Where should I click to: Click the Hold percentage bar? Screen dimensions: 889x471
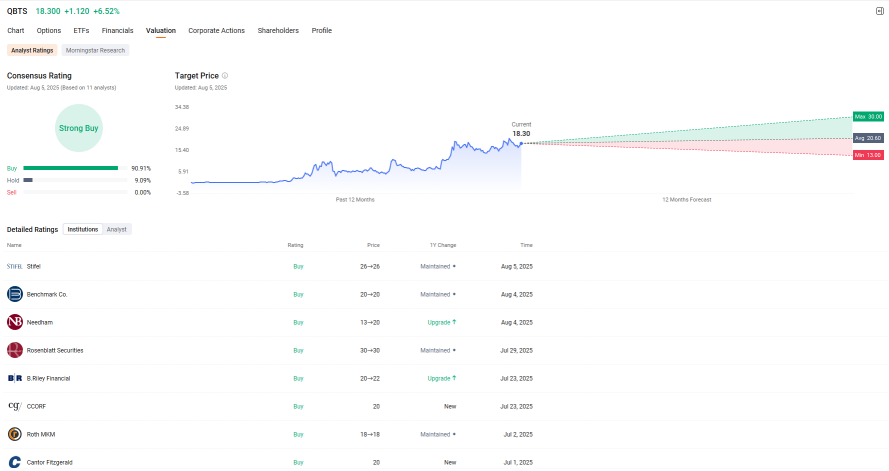75,180
